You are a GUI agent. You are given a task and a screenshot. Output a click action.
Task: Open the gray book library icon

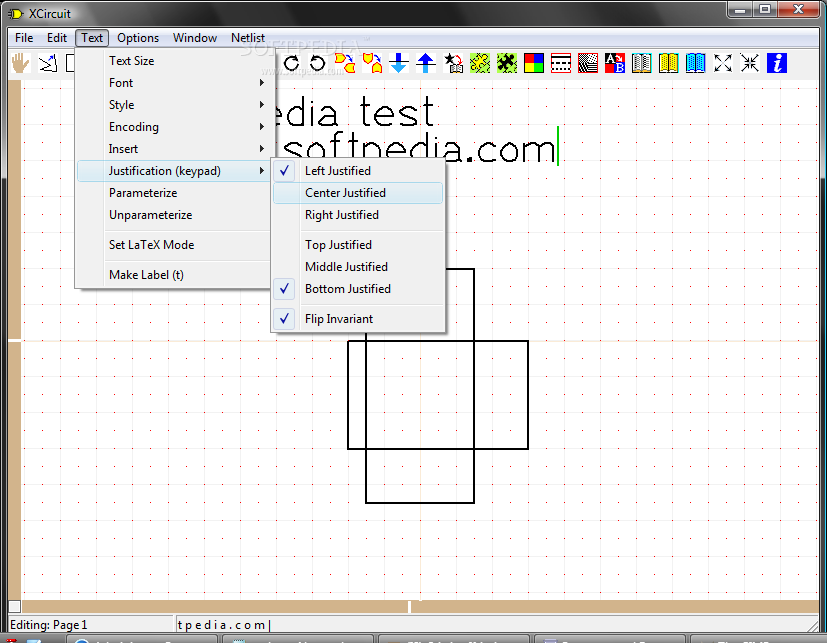click(x=641, y=63)
